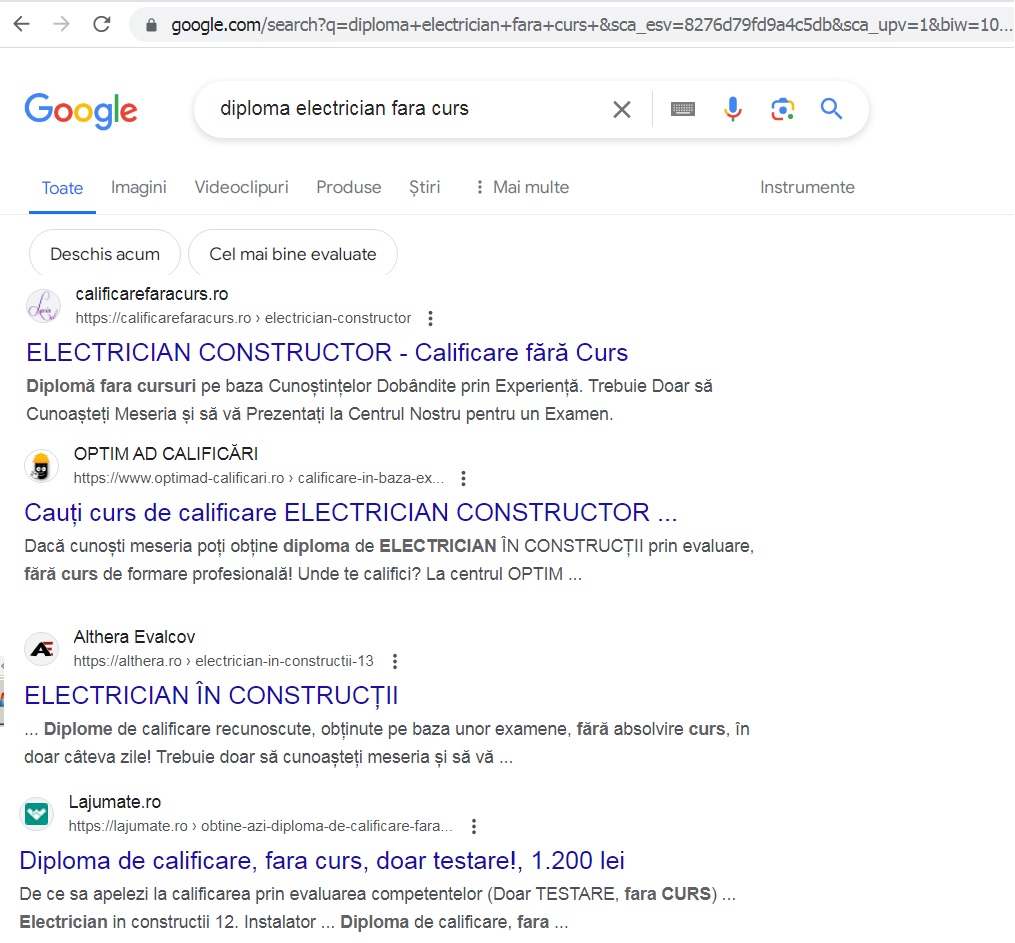Open the on-screen keyboard icon

click(x=683, y=109)
